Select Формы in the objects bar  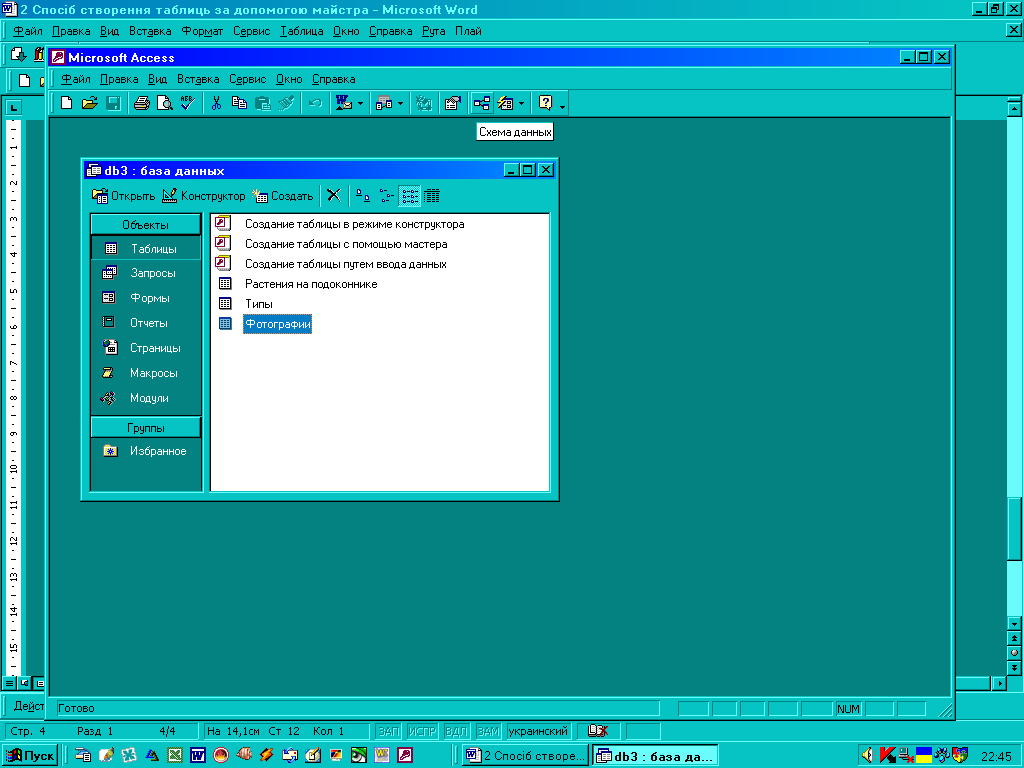[x=146, y=298]
